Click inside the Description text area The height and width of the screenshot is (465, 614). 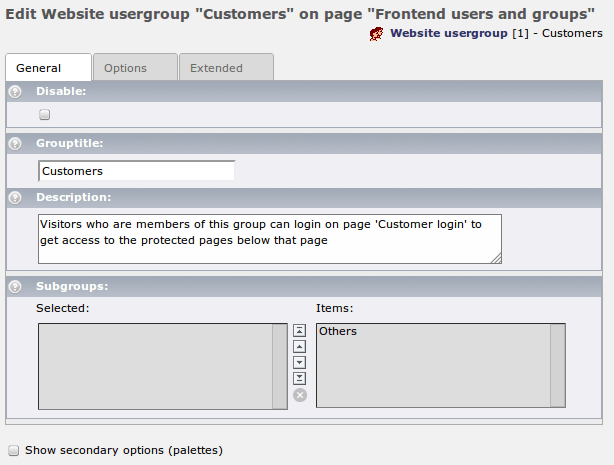pyautogui.click(x=268, y=238)
